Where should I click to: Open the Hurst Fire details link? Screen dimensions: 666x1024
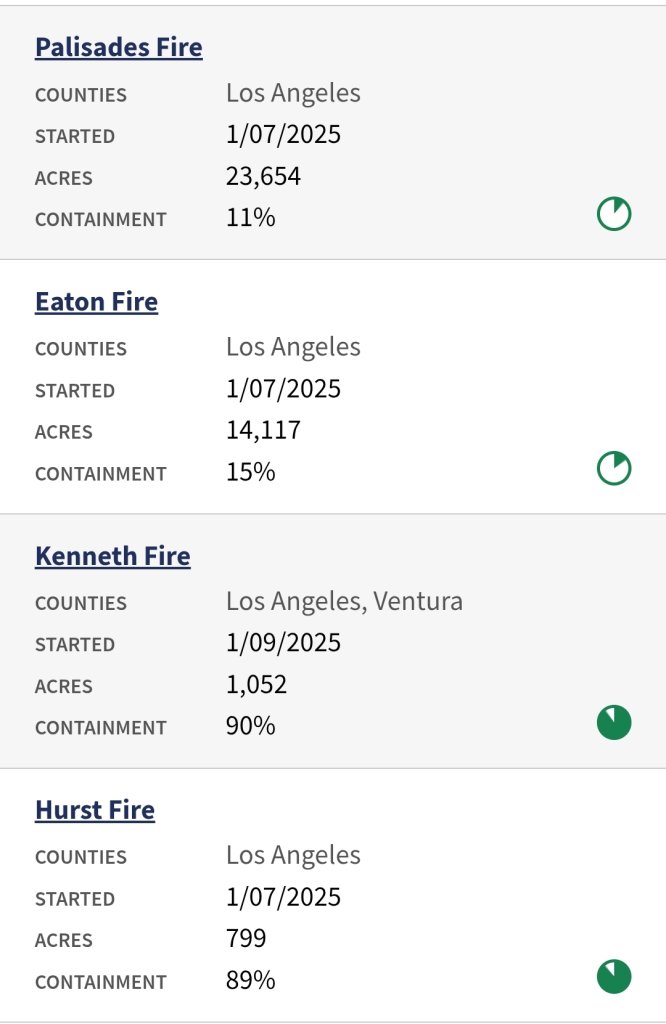pyautogui.click(x=95, y=809)
